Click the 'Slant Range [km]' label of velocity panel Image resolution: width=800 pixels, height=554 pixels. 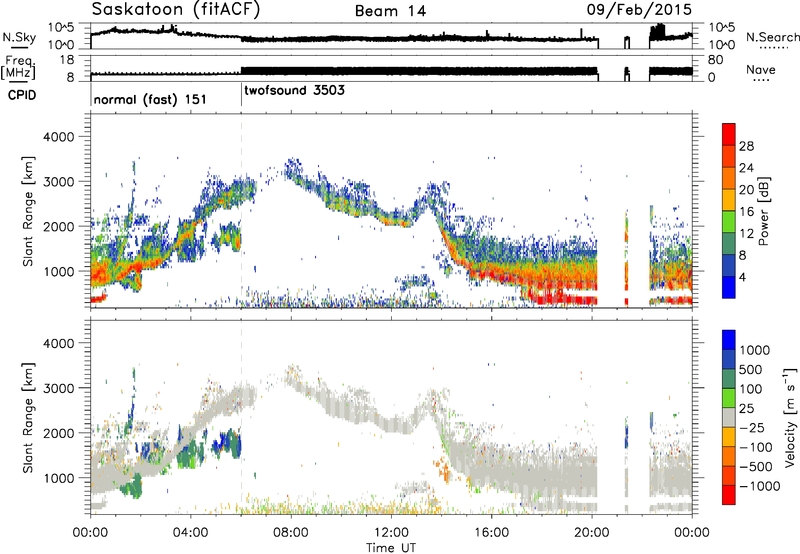(x=28, y=418)
